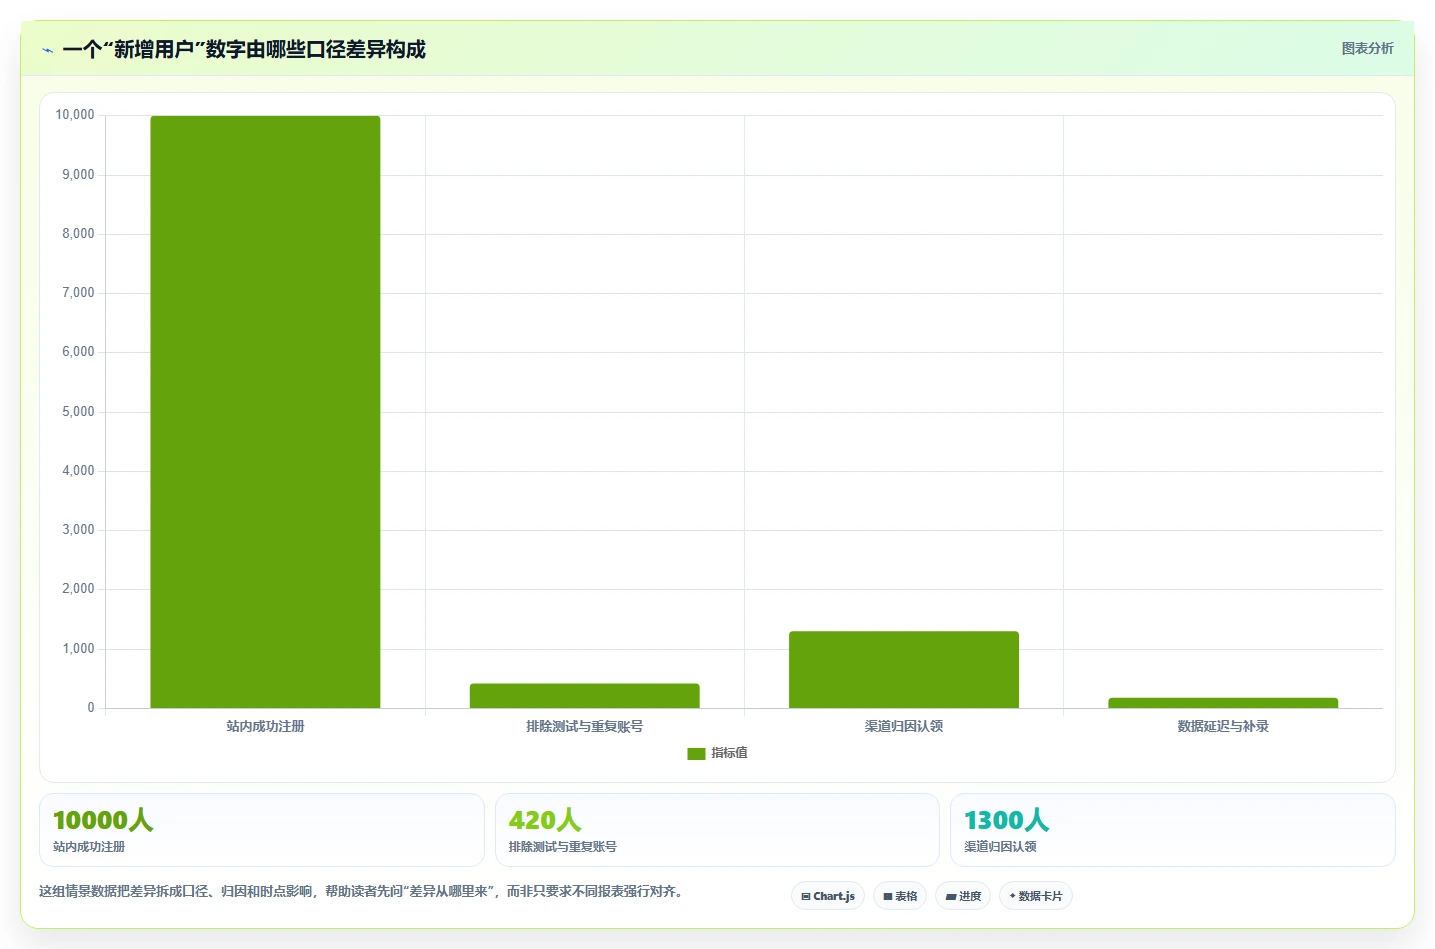1435x949 pixels.
Task: Click x-axis label 站内成功注册
Action: point(265,726)
